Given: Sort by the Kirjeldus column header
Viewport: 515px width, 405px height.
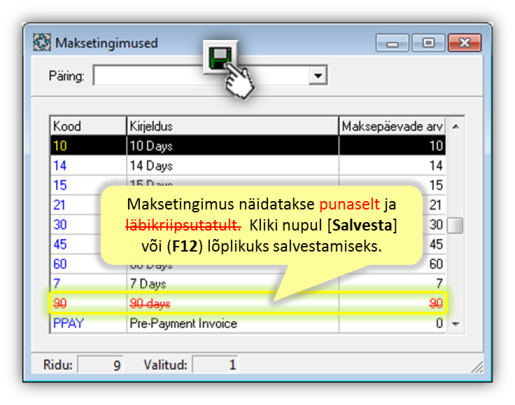Looking at the screenshot, I should coord(232,126).
